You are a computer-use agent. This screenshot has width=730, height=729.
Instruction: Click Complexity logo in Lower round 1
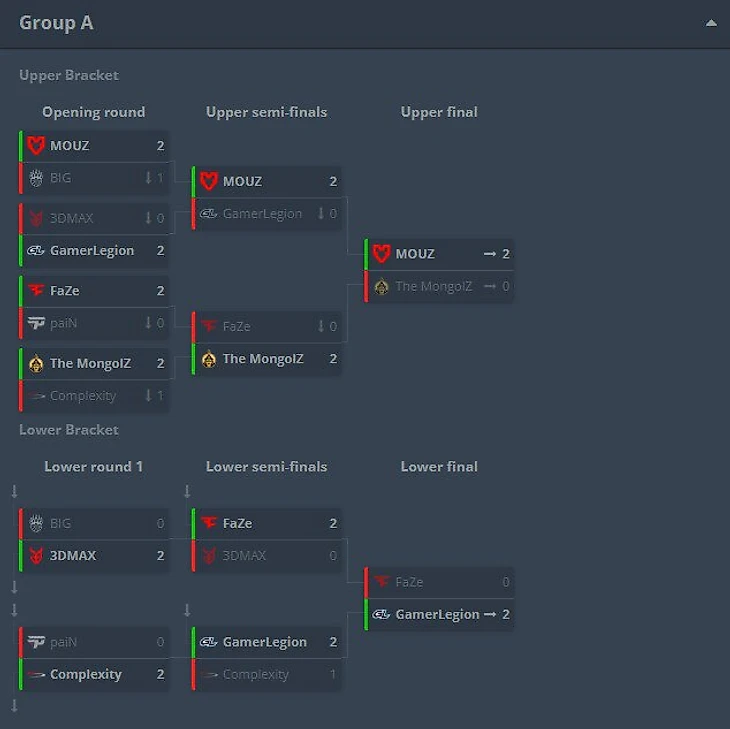(x=36, y=674)
